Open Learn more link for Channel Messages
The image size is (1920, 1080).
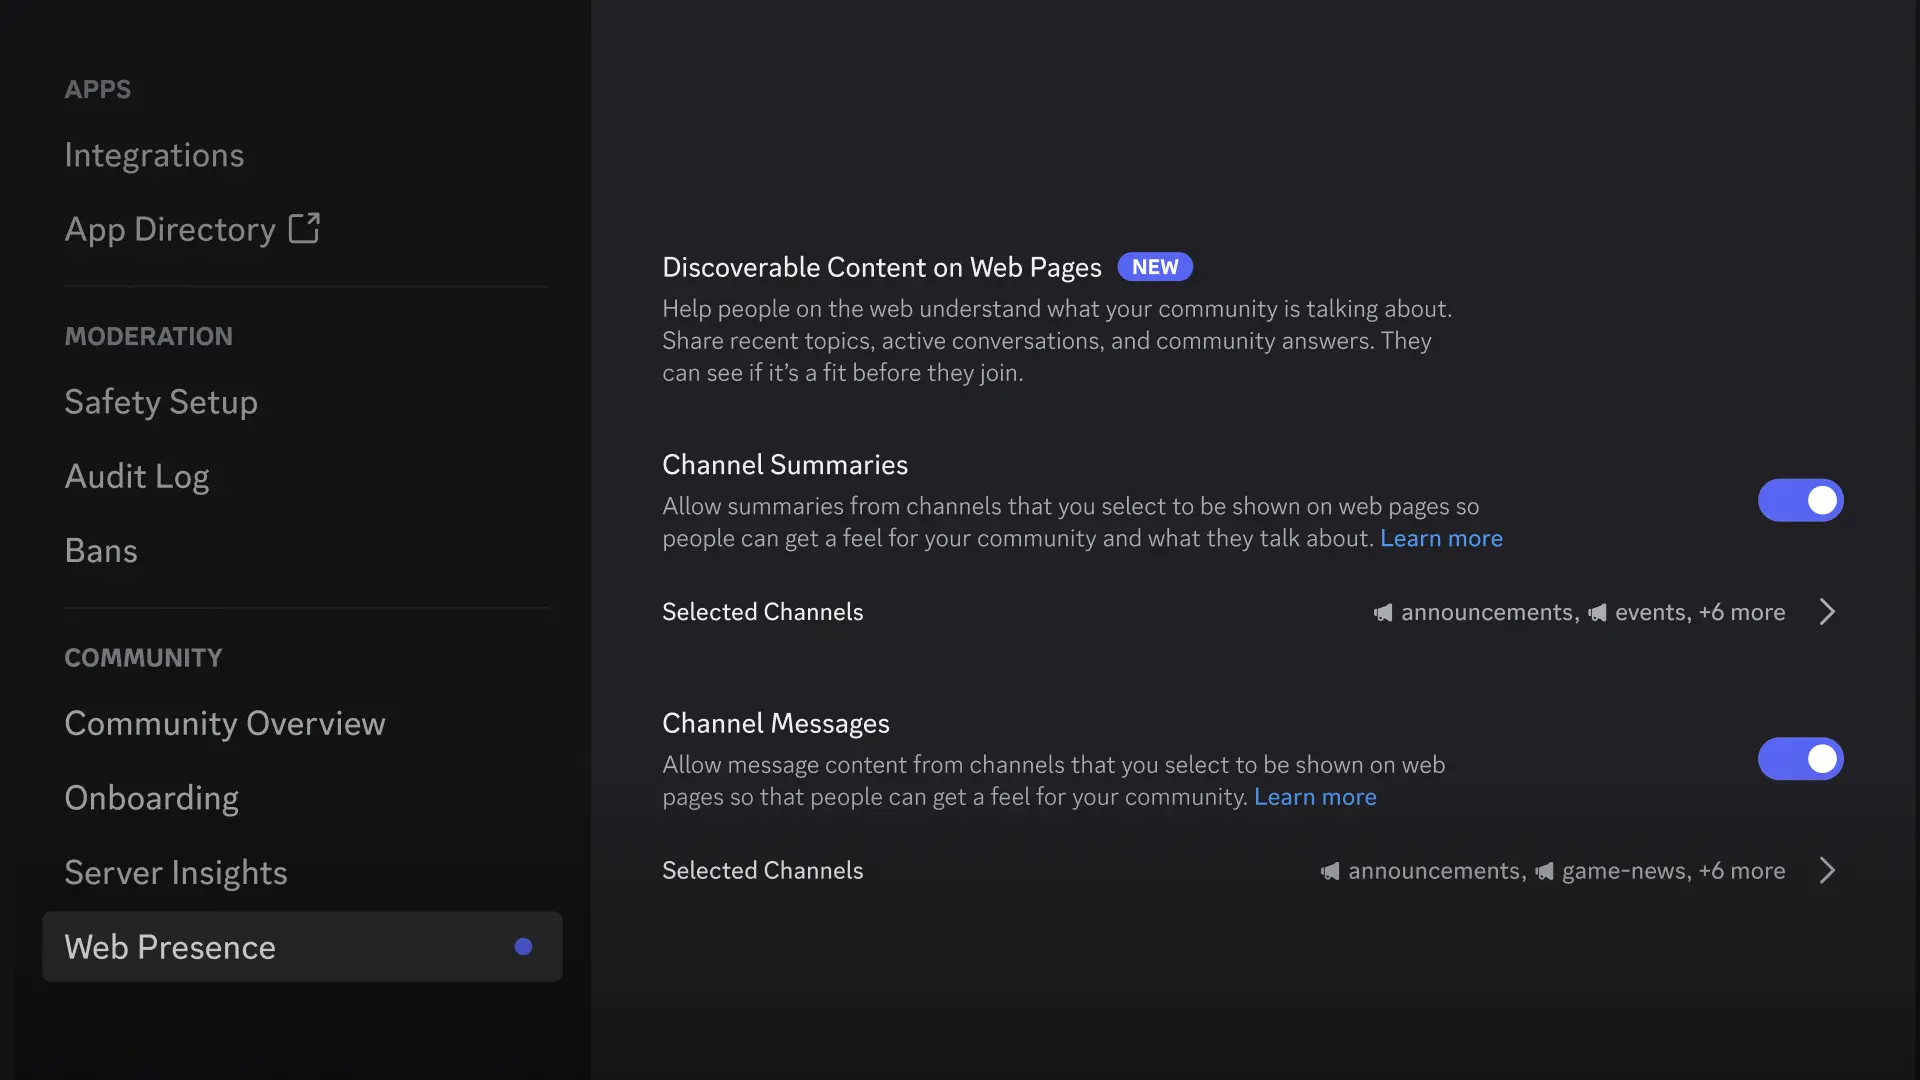[x=1315, y=797]
